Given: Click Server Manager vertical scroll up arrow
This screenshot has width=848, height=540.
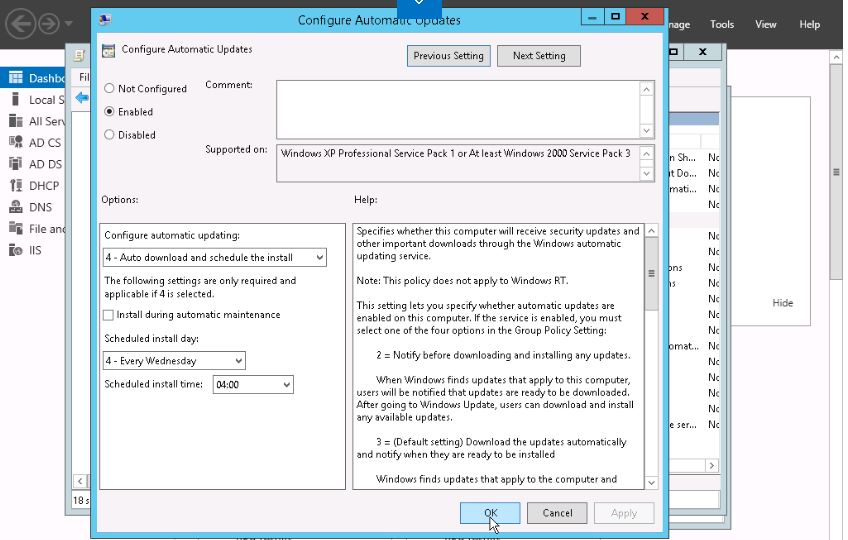Looking at the screenshot, I should tap(836, 57).
